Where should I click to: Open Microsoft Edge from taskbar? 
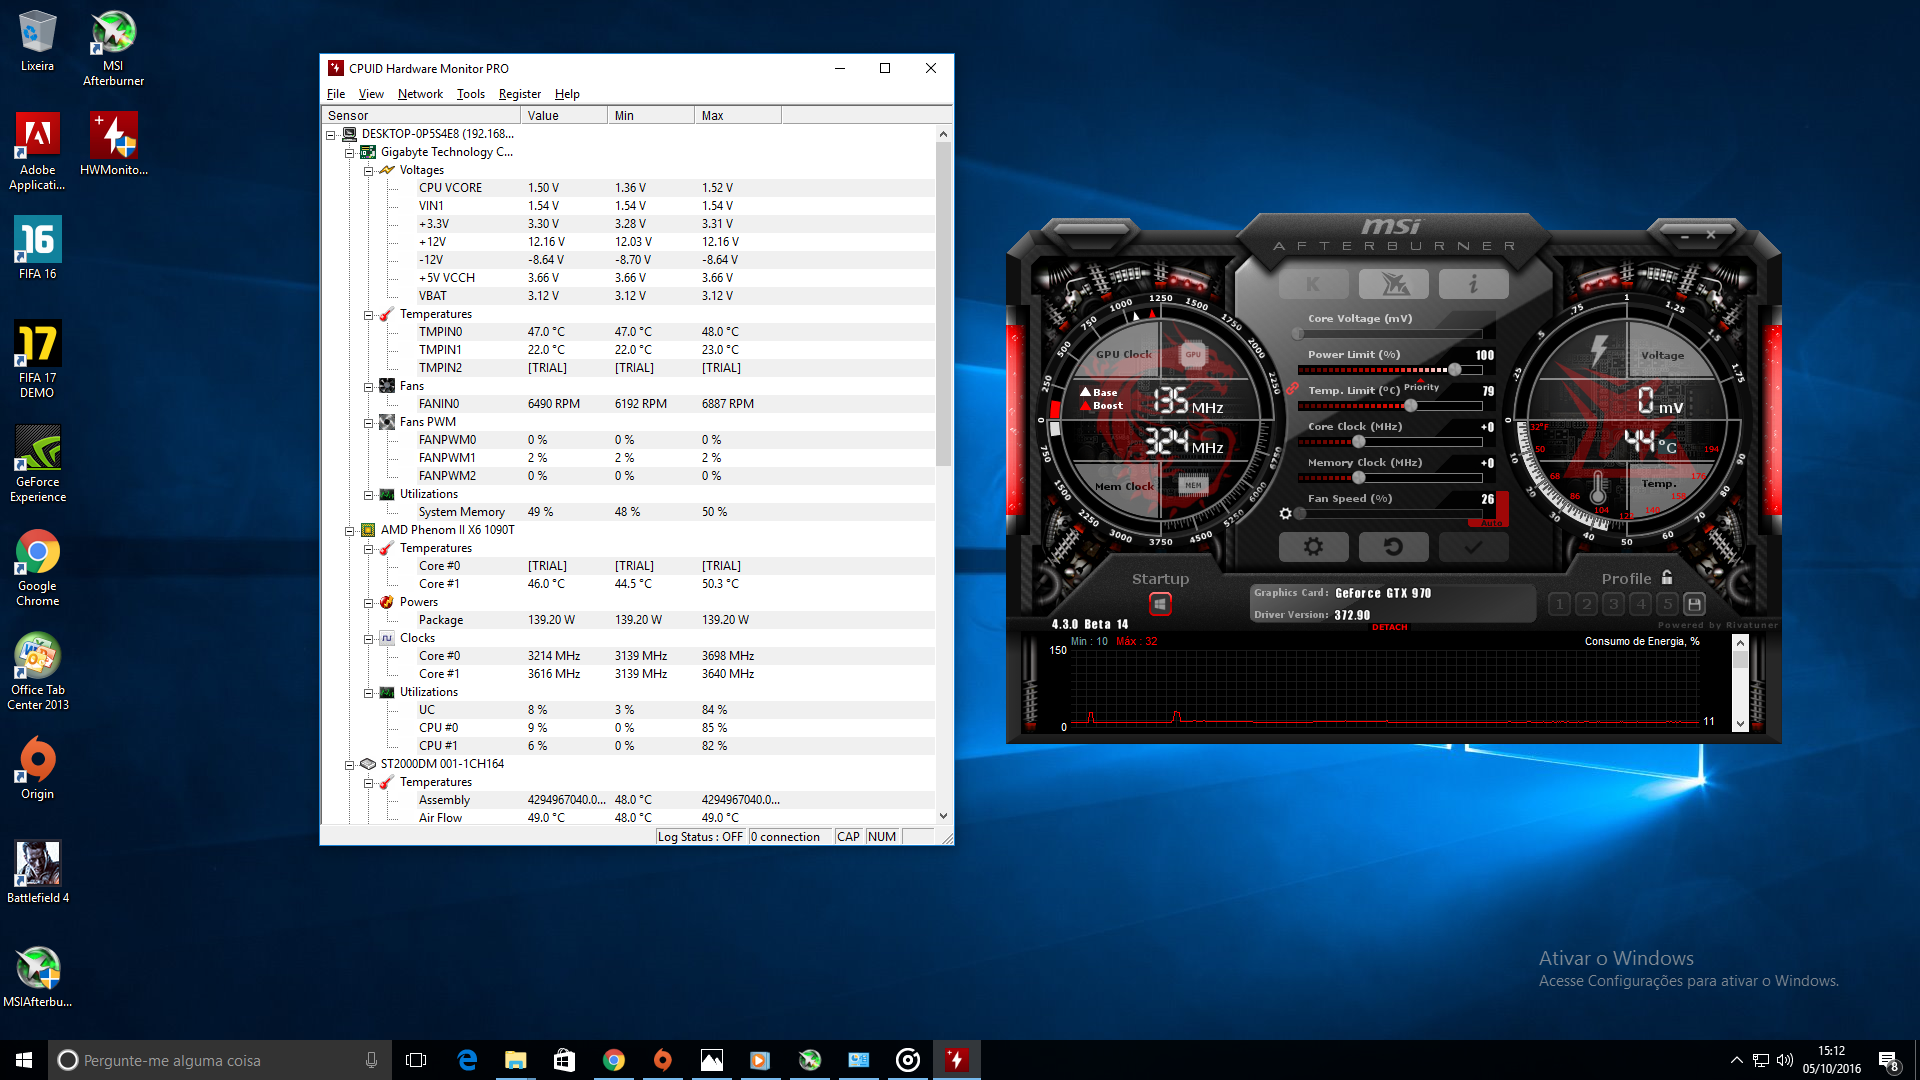pyautogui.click(x=467, y=1060)
